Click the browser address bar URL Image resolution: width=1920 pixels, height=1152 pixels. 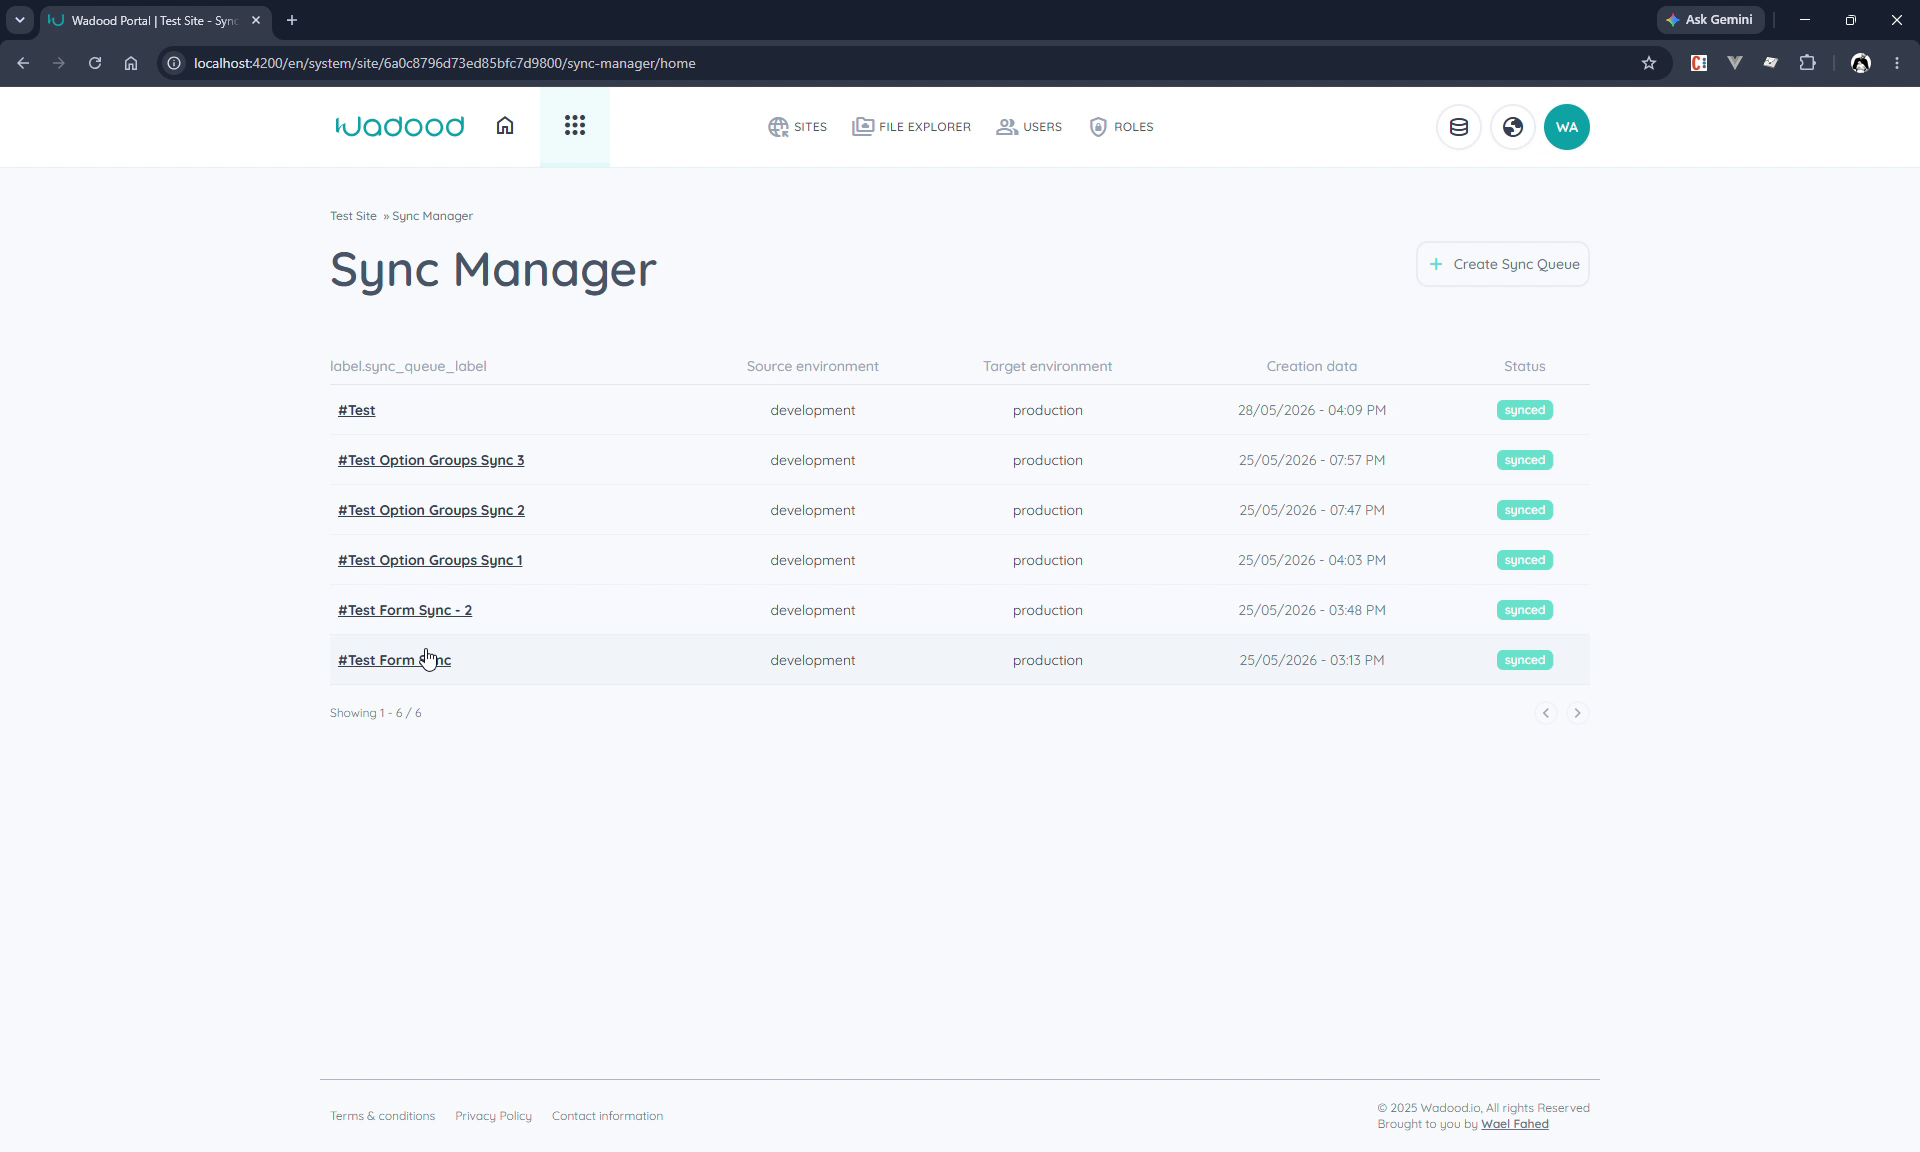pos(445,63)
